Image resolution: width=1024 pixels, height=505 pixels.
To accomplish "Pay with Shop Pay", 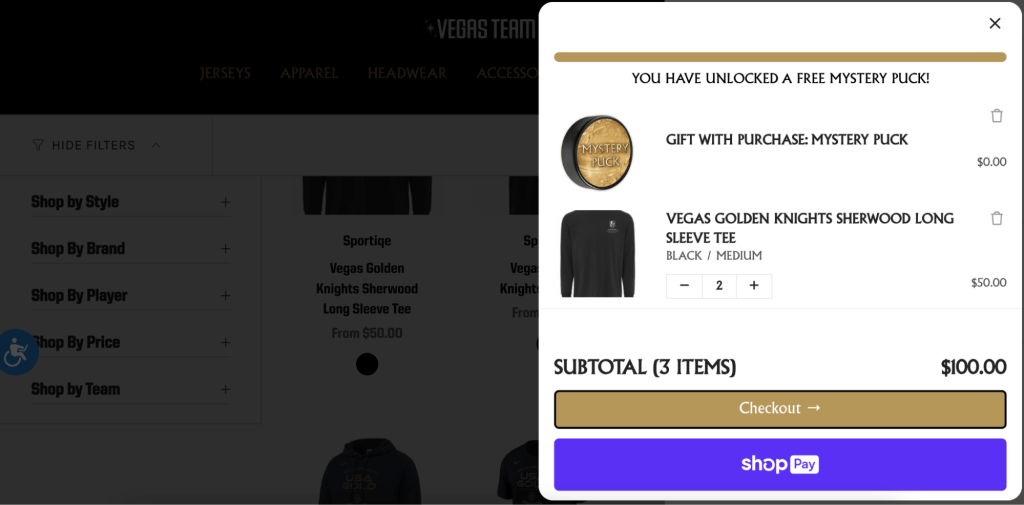I will [x=780, y=465].
